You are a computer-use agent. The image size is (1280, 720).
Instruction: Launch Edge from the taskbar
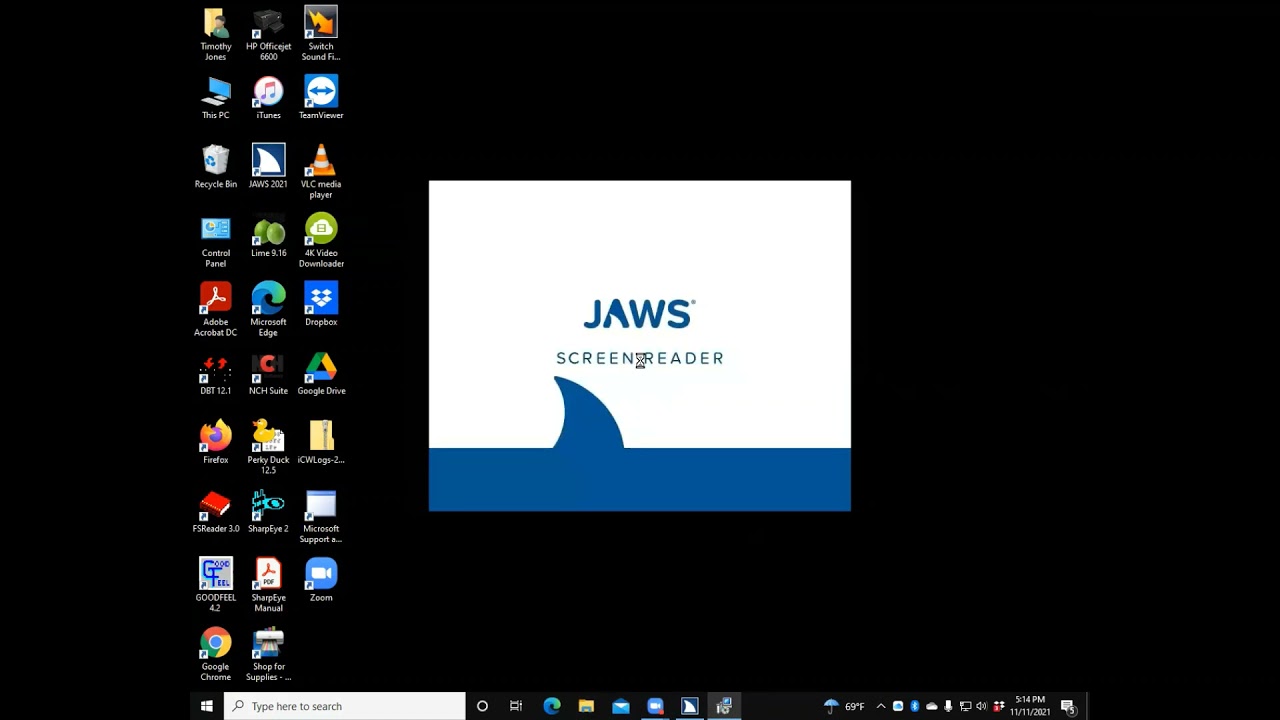pos(552,706)
